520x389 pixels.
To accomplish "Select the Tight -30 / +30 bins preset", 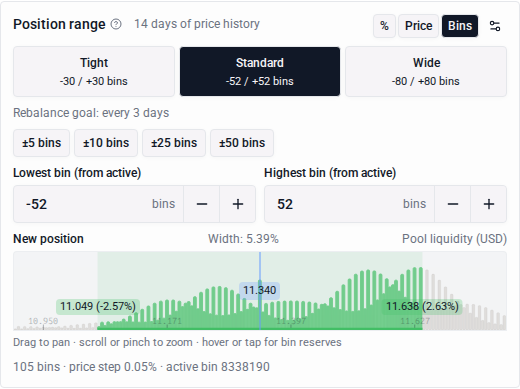I will (x=94, y=72).
